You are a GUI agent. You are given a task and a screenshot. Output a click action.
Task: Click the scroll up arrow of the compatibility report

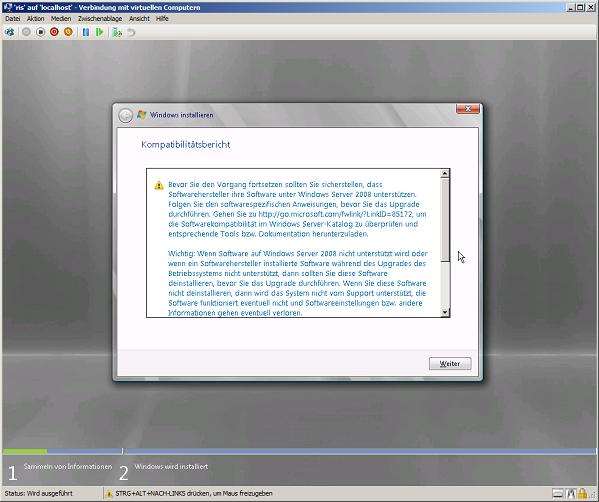(445, 174)
